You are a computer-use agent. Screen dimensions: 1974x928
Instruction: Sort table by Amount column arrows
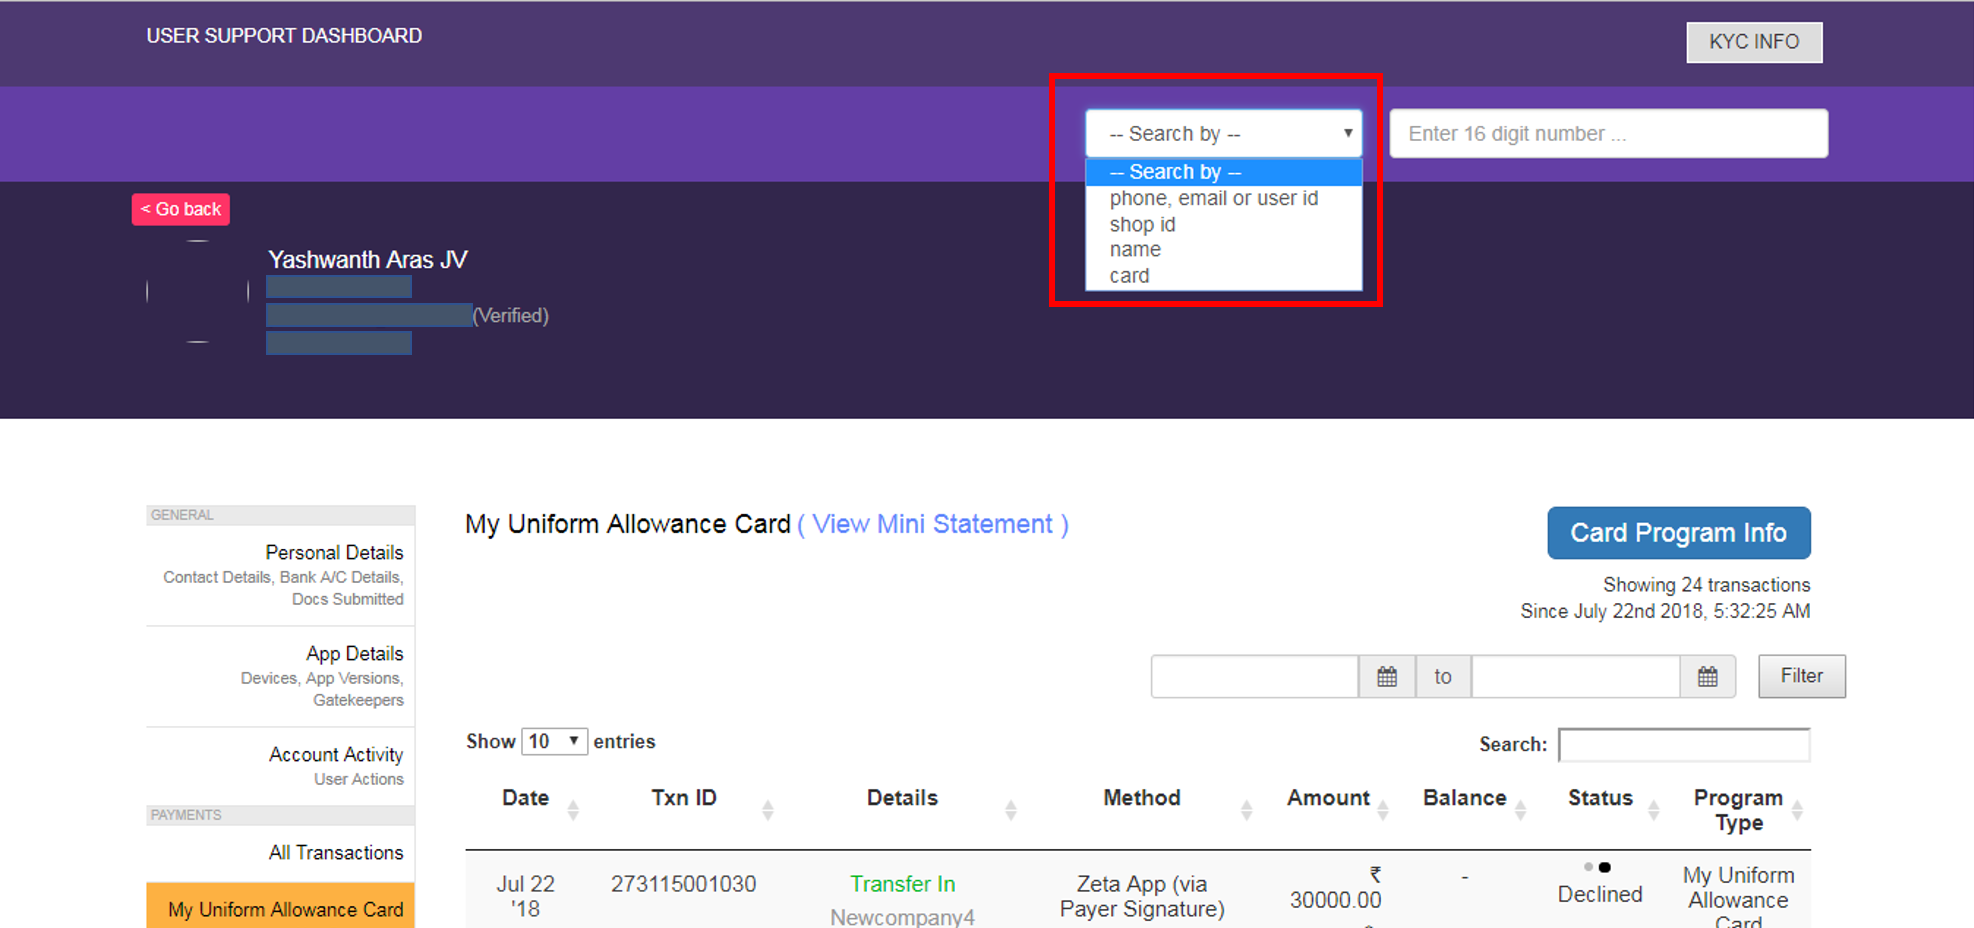(1383, 810)
